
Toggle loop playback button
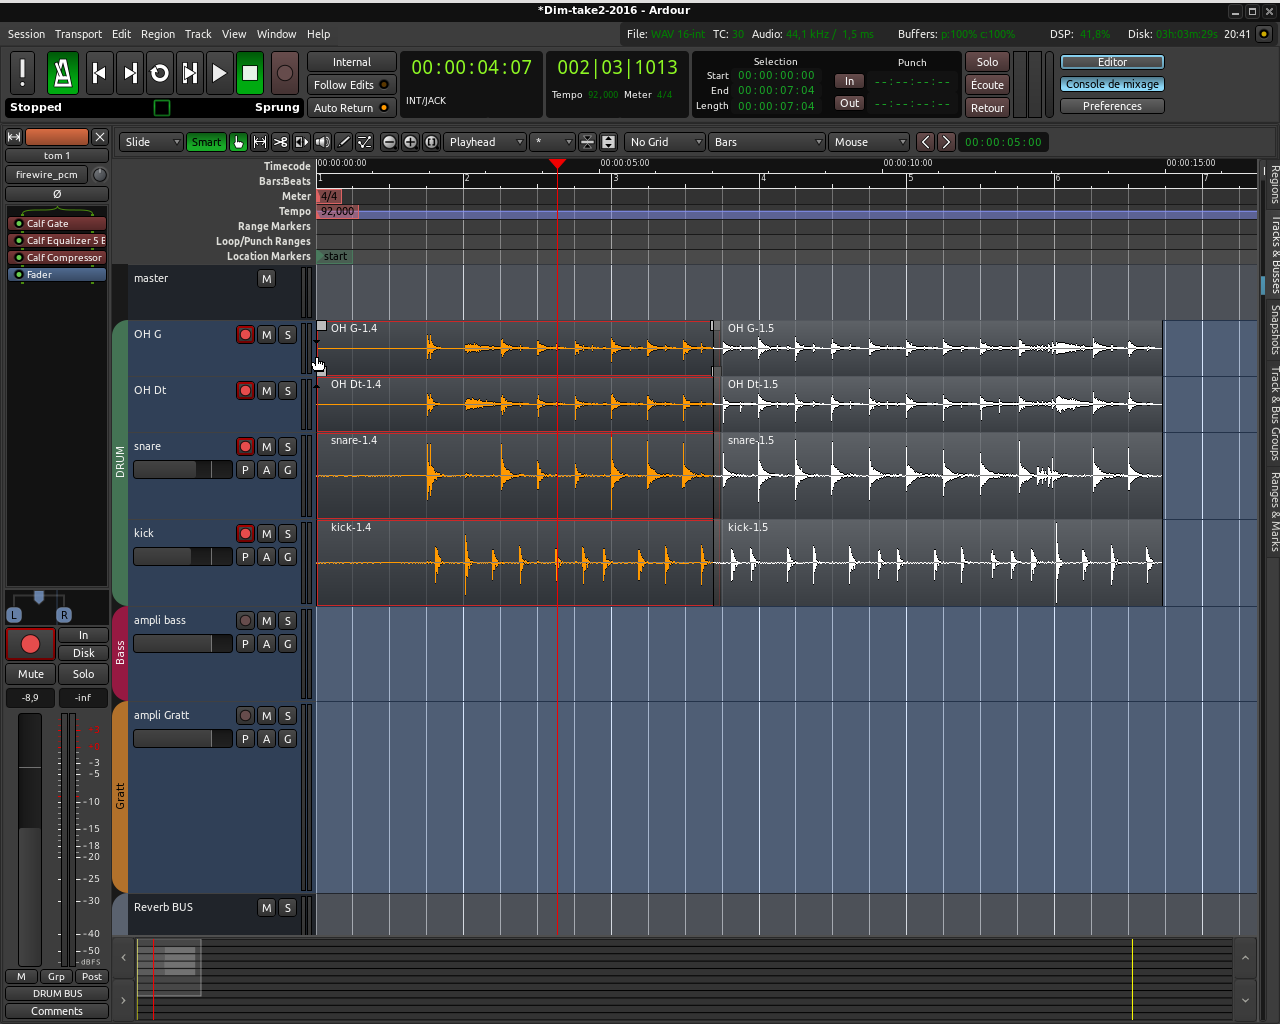pyautogui.click(x=160, y=73)
